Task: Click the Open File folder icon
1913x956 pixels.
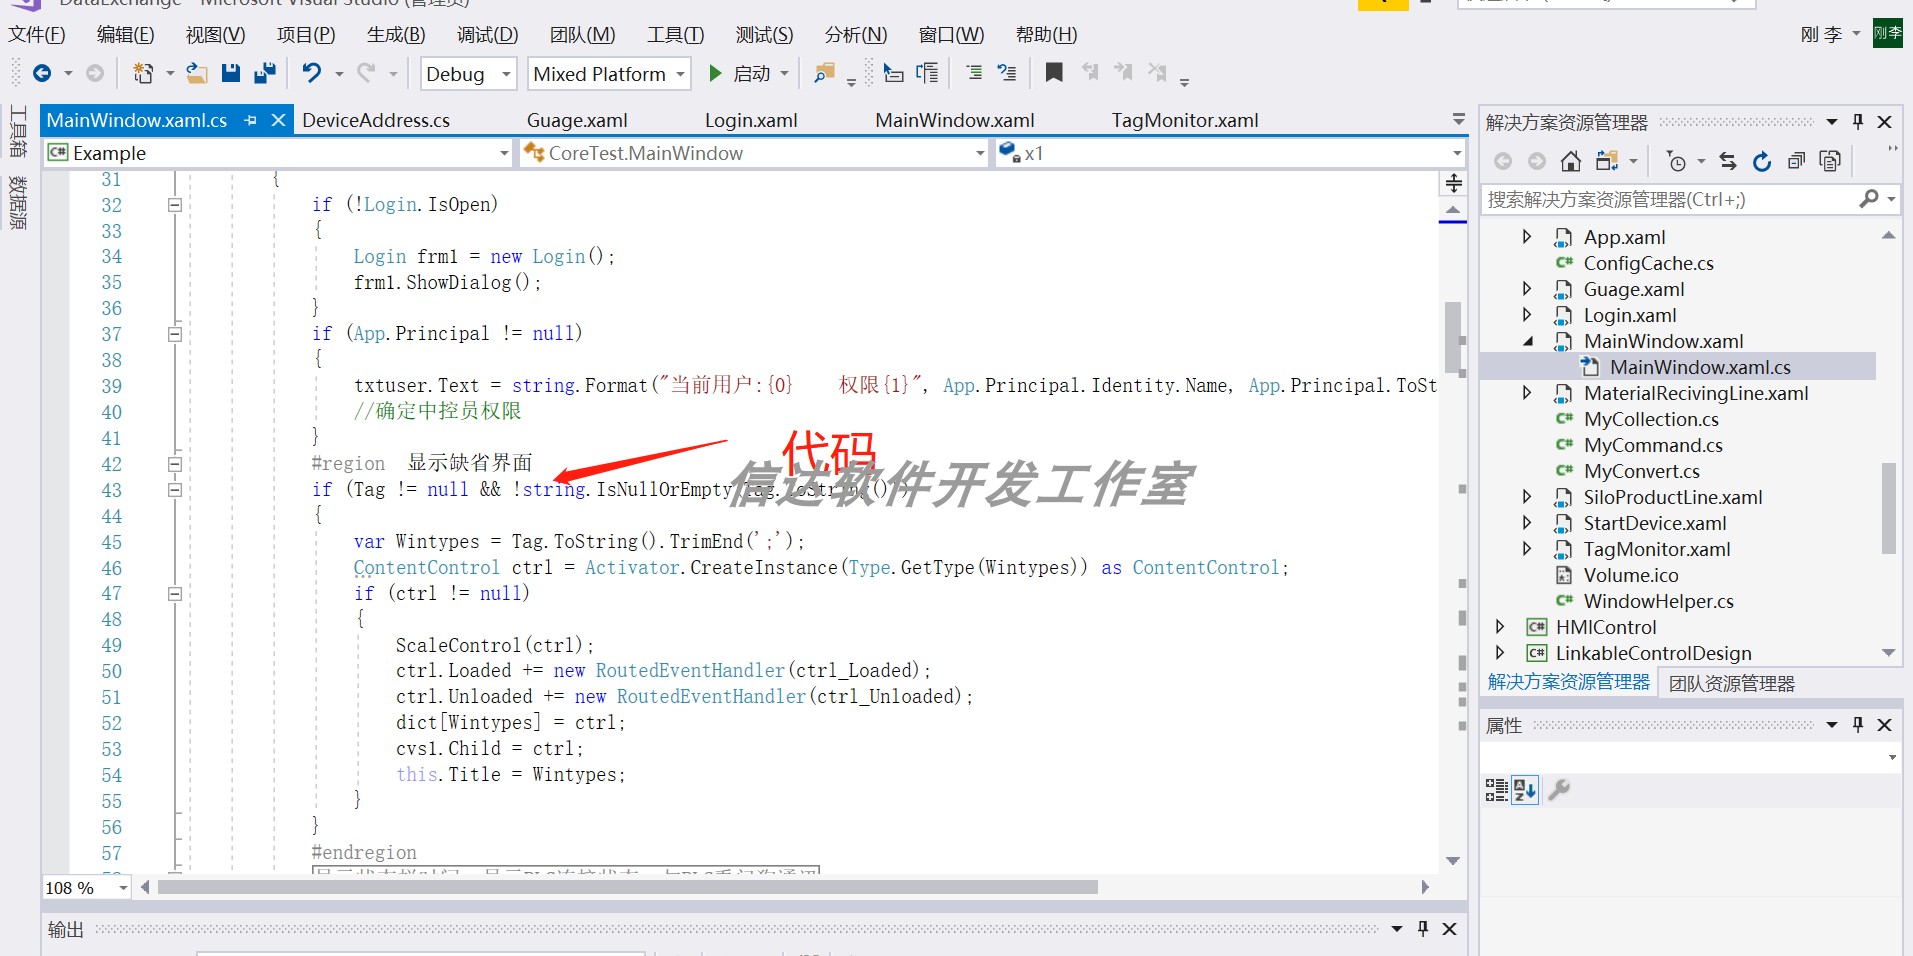Action: pyautogui.click(x=197, y=73)
